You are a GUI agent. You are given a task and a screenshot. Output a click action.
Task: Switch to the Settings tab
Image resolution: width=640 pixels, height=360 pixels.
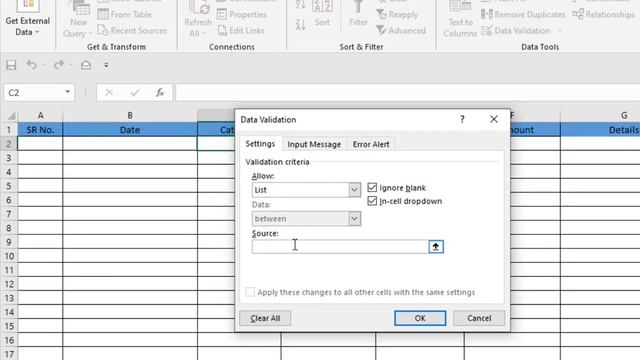pos(260,144)
